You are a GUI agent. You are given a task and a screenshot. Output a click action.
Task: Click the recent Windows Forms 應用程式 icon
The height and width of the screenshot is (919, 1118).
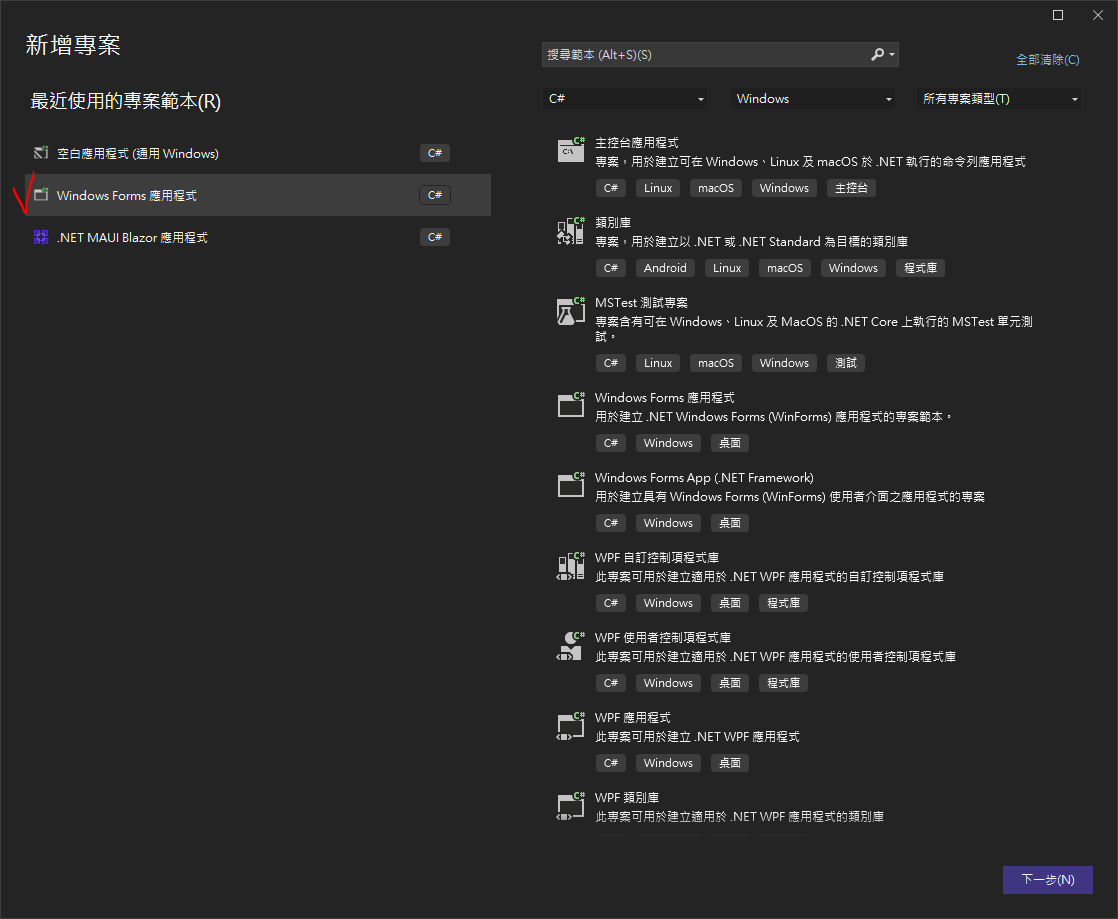[41, 195]
